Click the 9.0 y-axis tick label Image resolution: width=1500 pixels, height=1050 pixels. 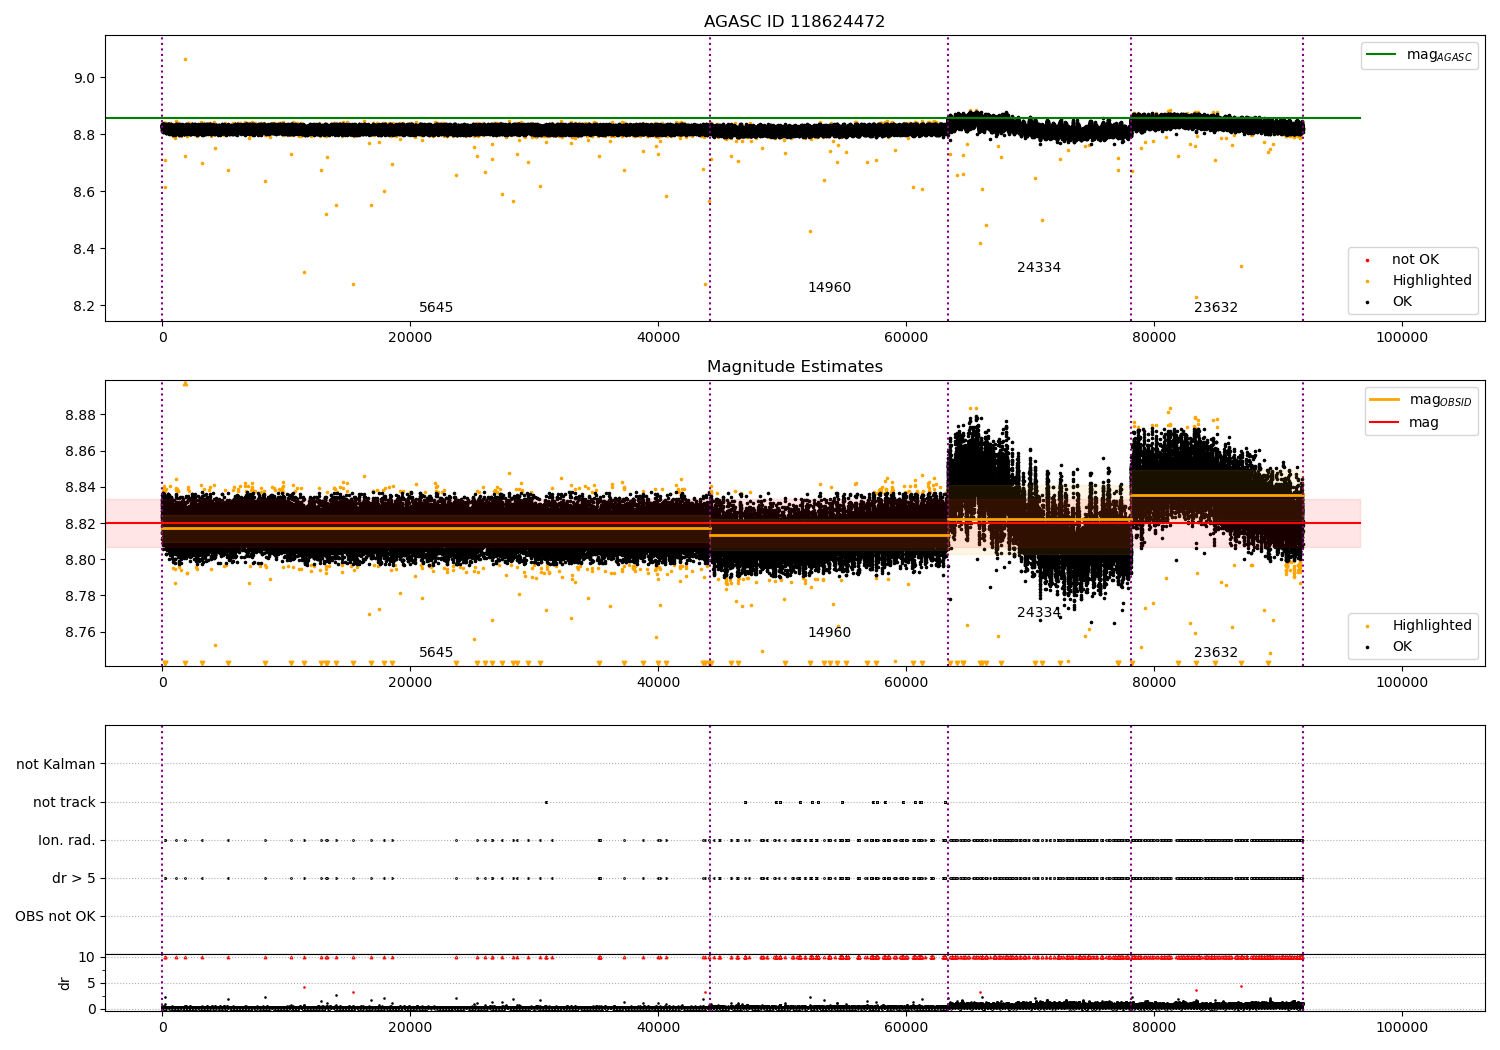click(84, 78)
